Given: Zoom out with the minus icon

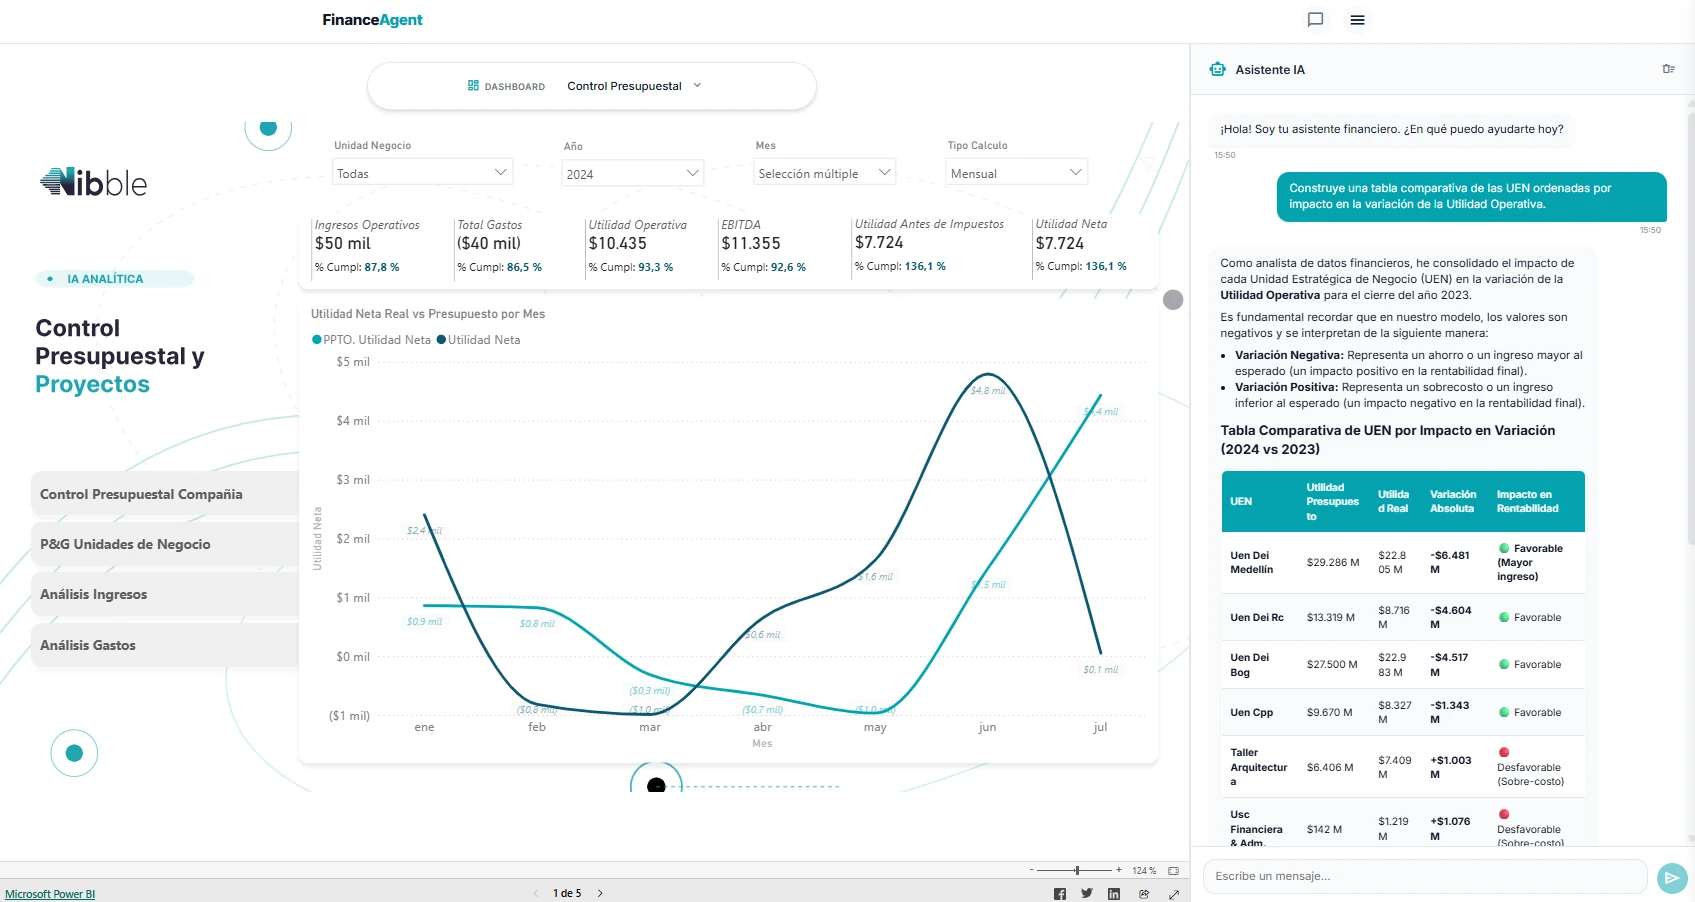Looking at the screenshot, I should [x=1032, y=871].
